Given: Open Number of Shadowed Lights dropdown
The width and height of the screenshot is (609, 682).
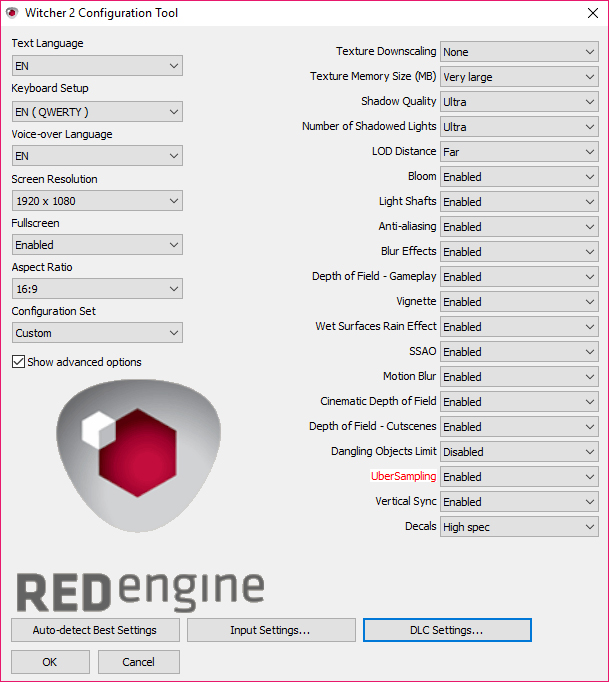Looking at the screenshot, I should 519,127.
